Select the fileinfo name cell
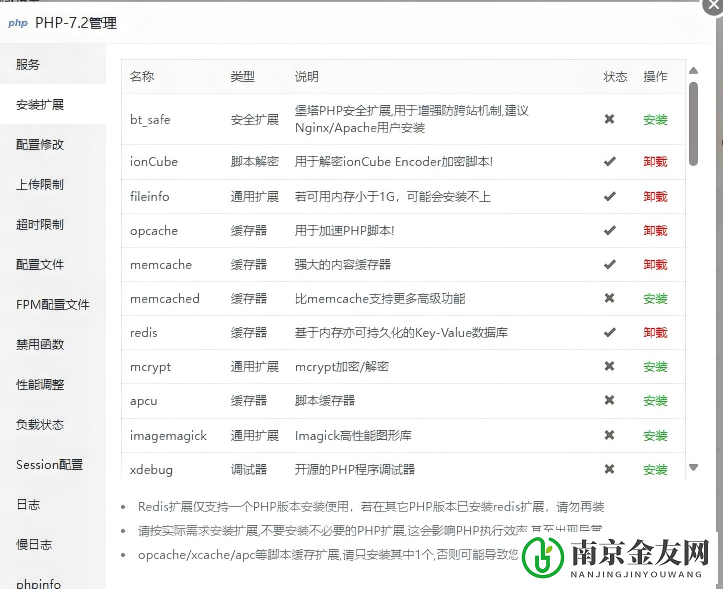Image resolution: width=723 pixels, height=589 pixels. (x=150, y=197)
